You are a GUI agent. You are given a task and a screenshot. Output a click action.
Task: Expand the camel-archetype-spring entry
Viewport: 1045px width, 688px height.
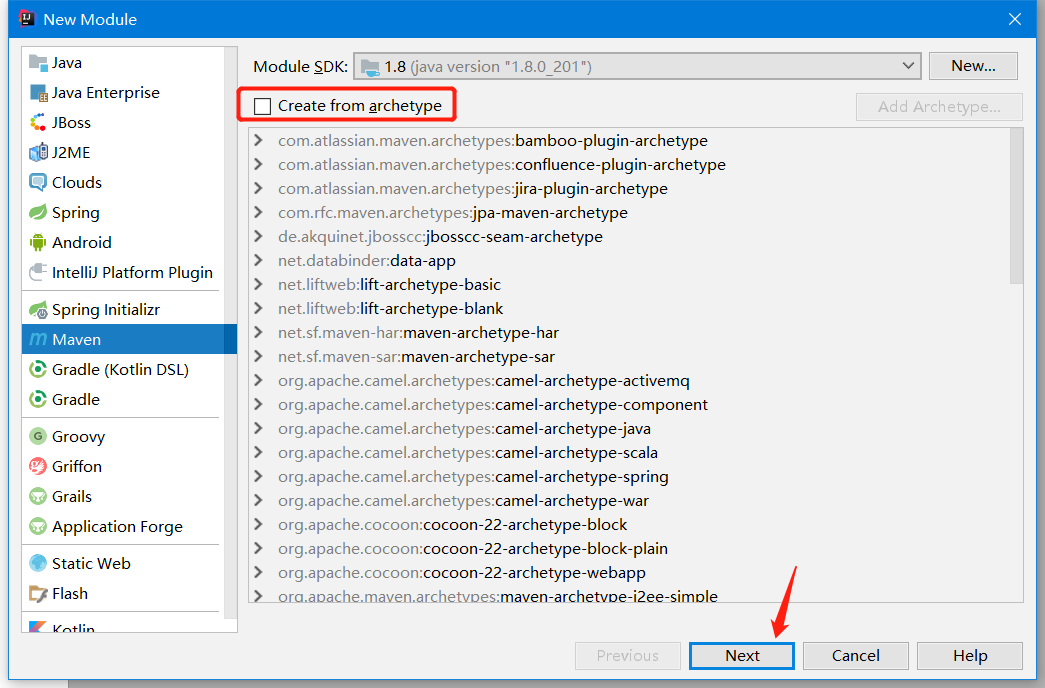click(x=259, y=477)
